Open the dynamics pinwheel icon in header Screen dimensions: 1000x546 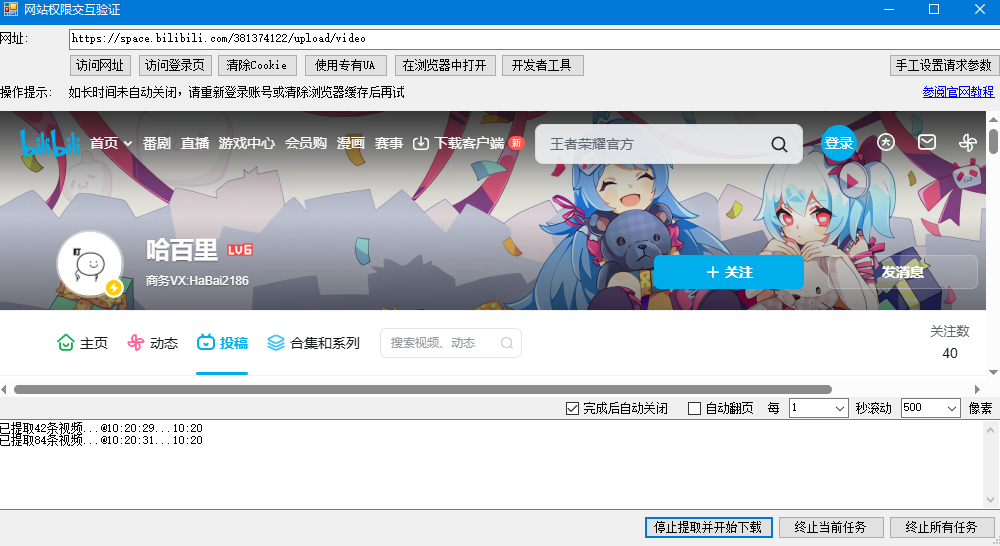tap(967, 143)
